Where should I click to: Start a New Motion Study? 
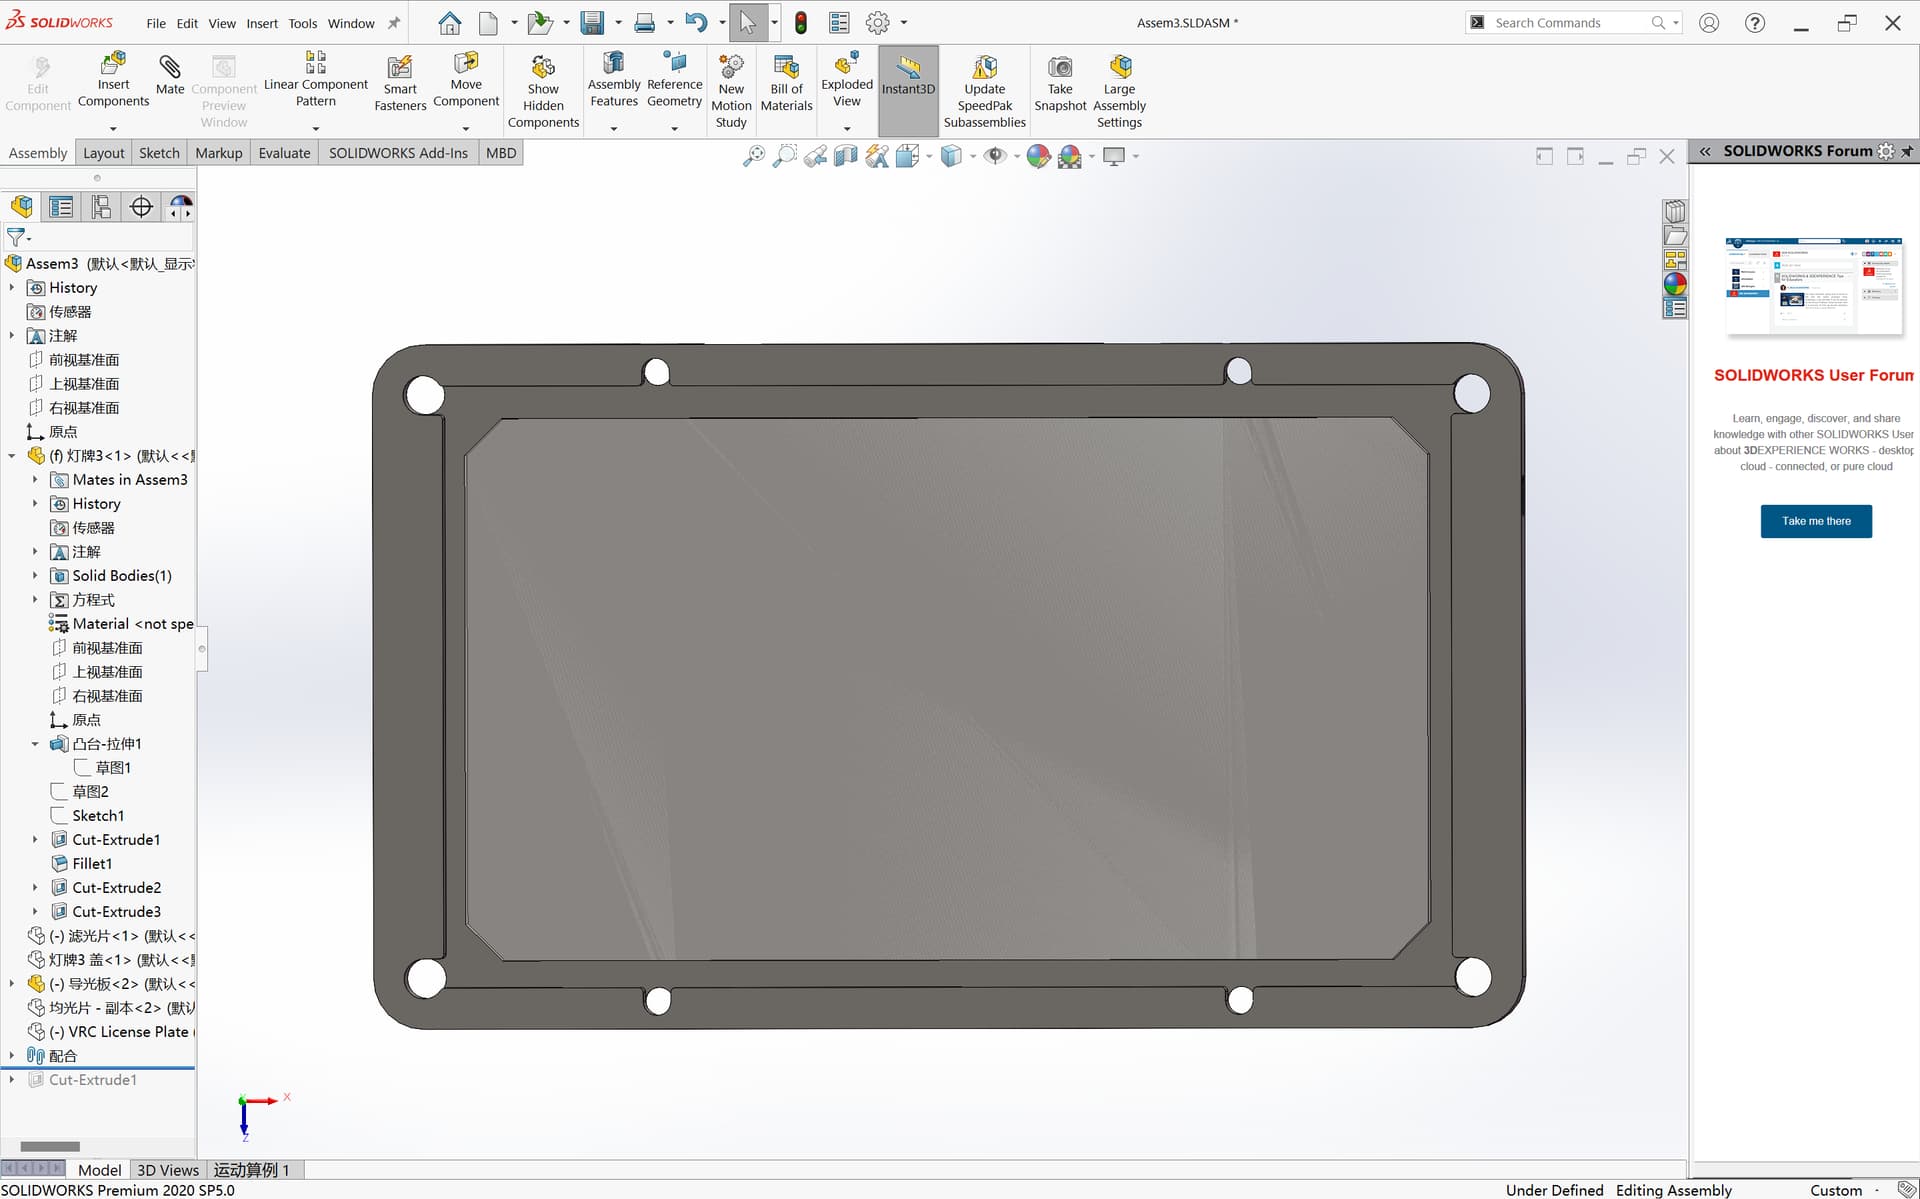coord(731,92)
